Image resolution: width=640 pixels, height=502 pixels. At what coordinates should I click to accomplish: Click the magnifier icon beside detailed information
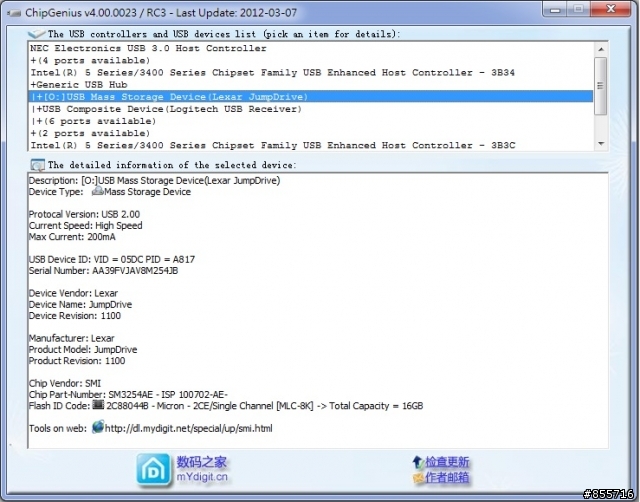coord(38,165)
